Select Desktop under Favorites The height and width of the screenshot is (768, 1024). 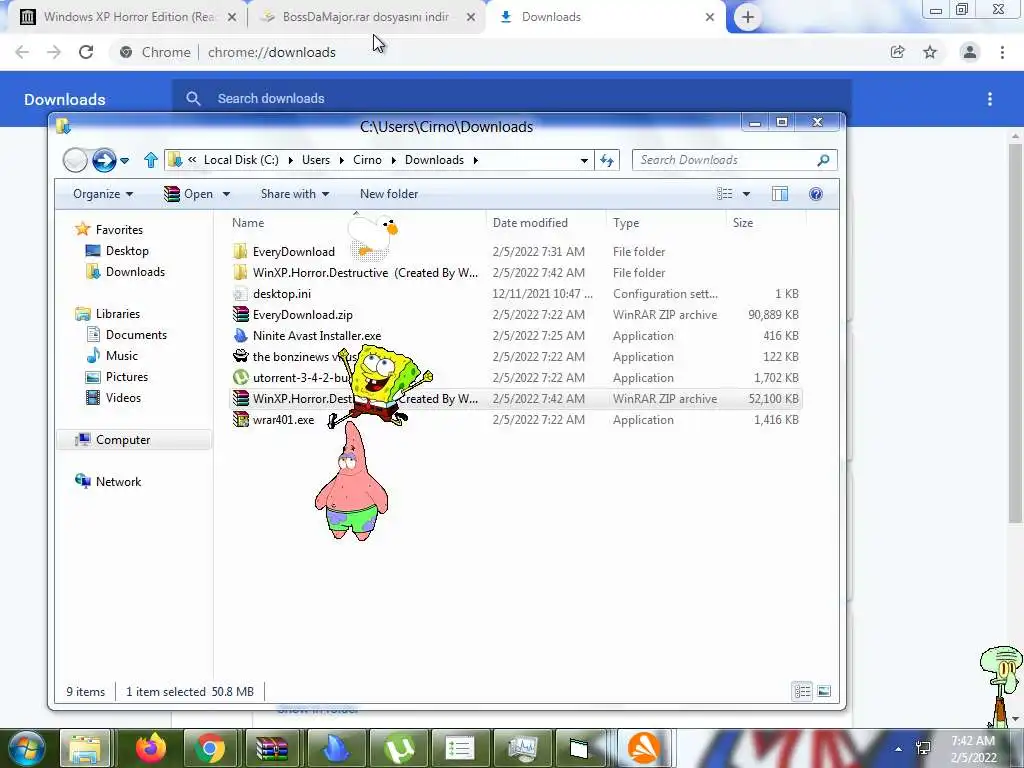127,251
